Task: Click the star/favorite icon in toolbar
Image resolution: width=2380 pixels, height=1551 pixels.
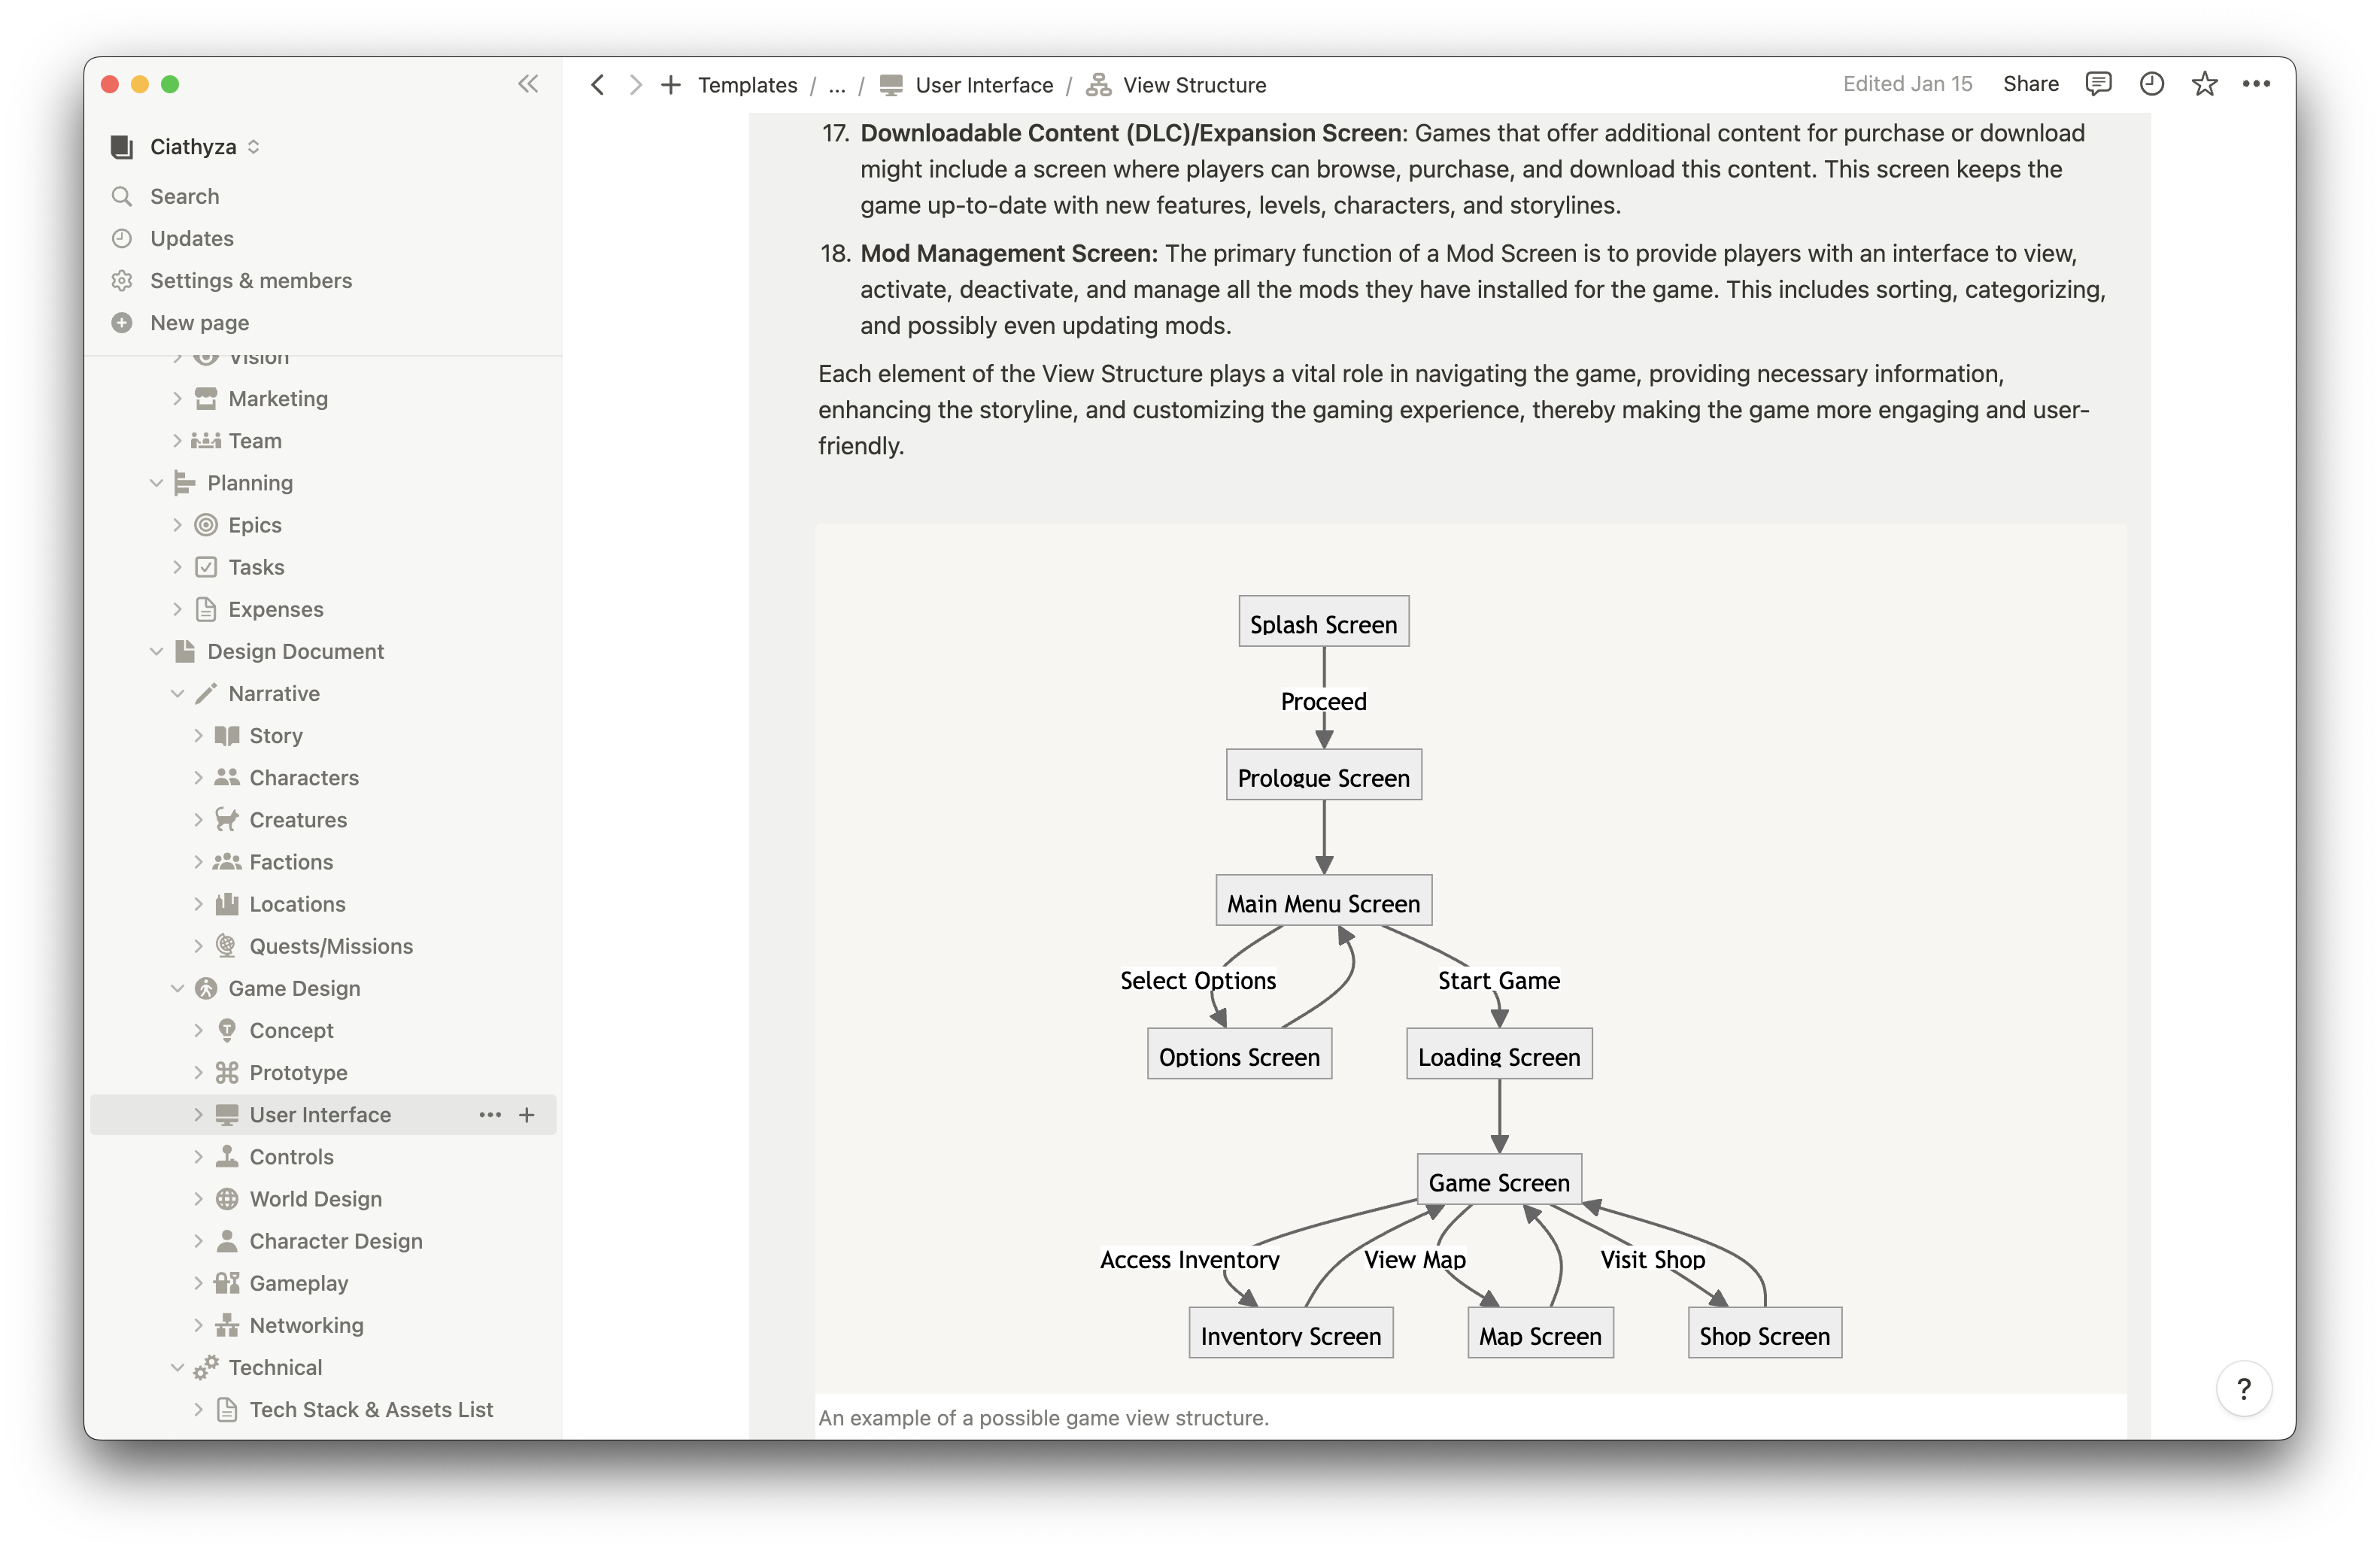Action: click(x=2203, y=83)
